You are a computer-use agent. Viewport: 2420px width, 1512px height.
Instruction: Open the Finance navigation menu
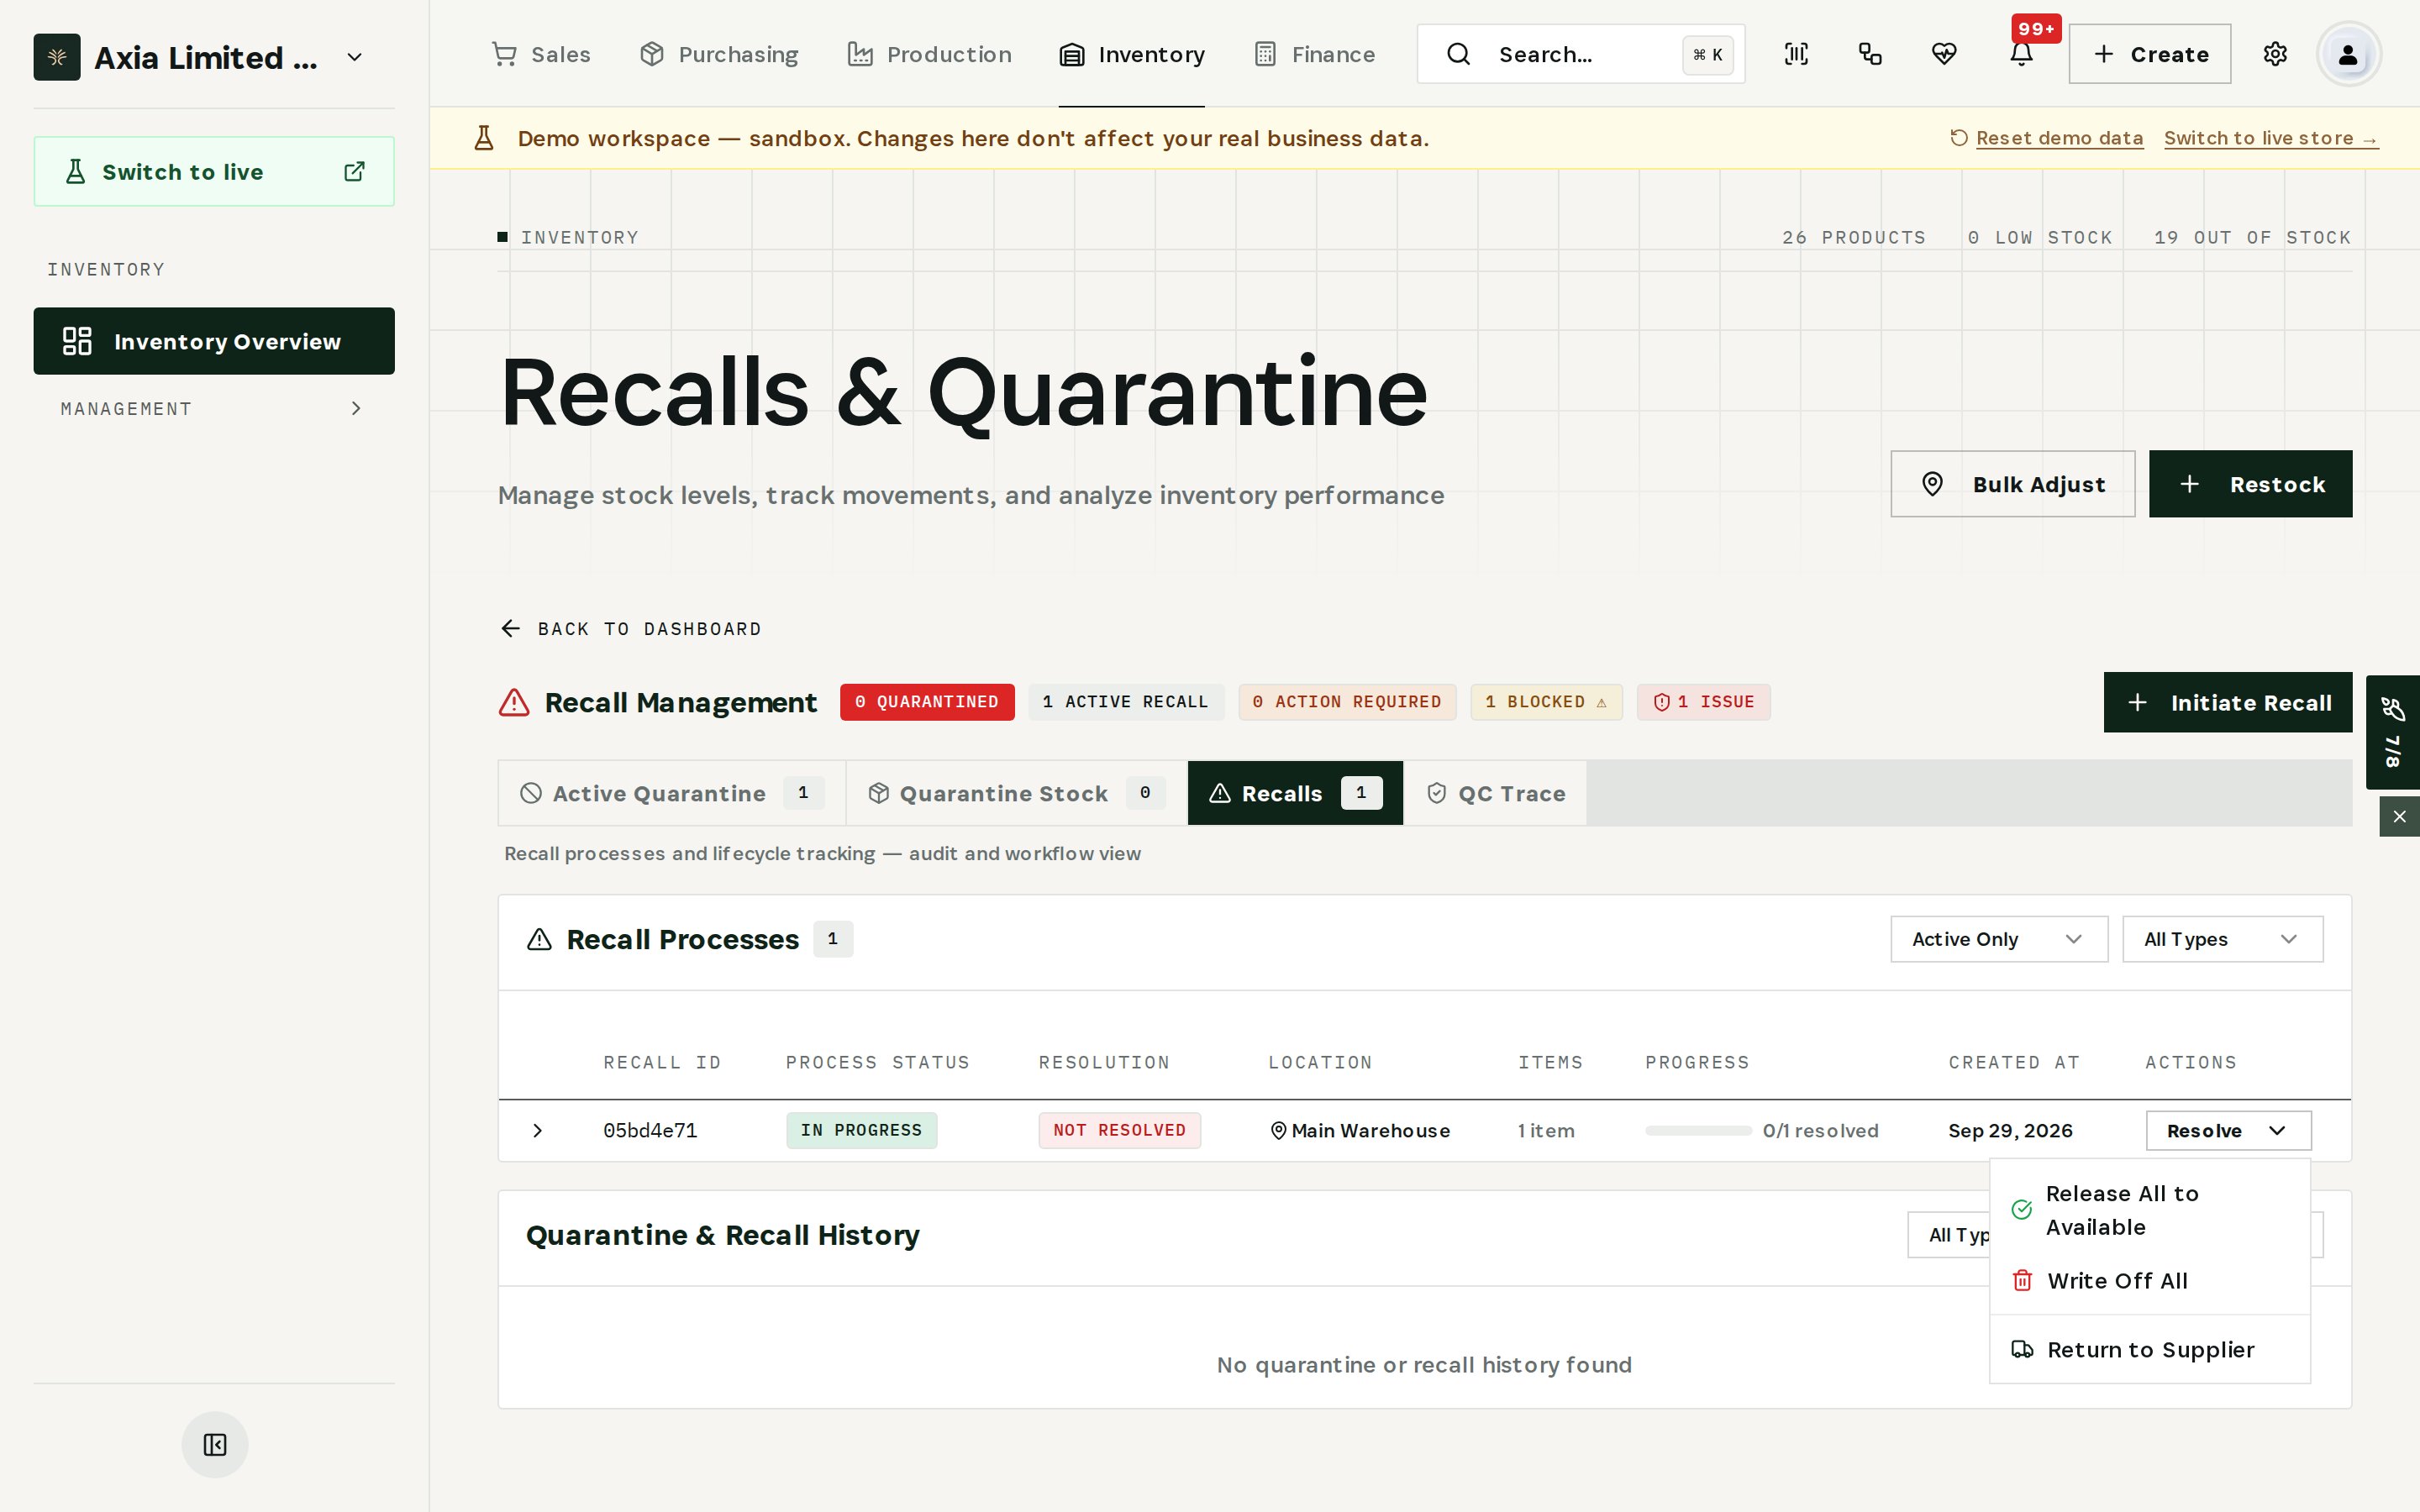(x=1315, y=54)
